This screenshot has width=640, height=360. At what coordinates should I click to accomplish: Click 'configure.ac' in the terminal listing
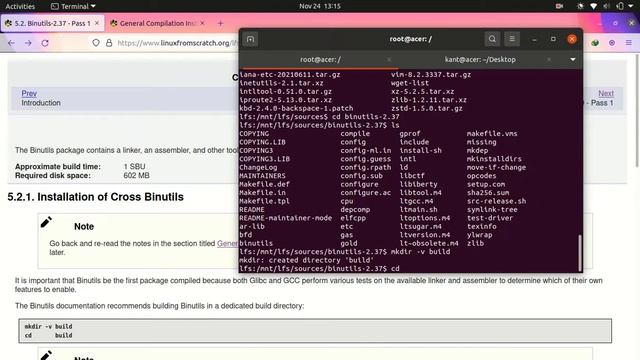[x=366, y=193]
